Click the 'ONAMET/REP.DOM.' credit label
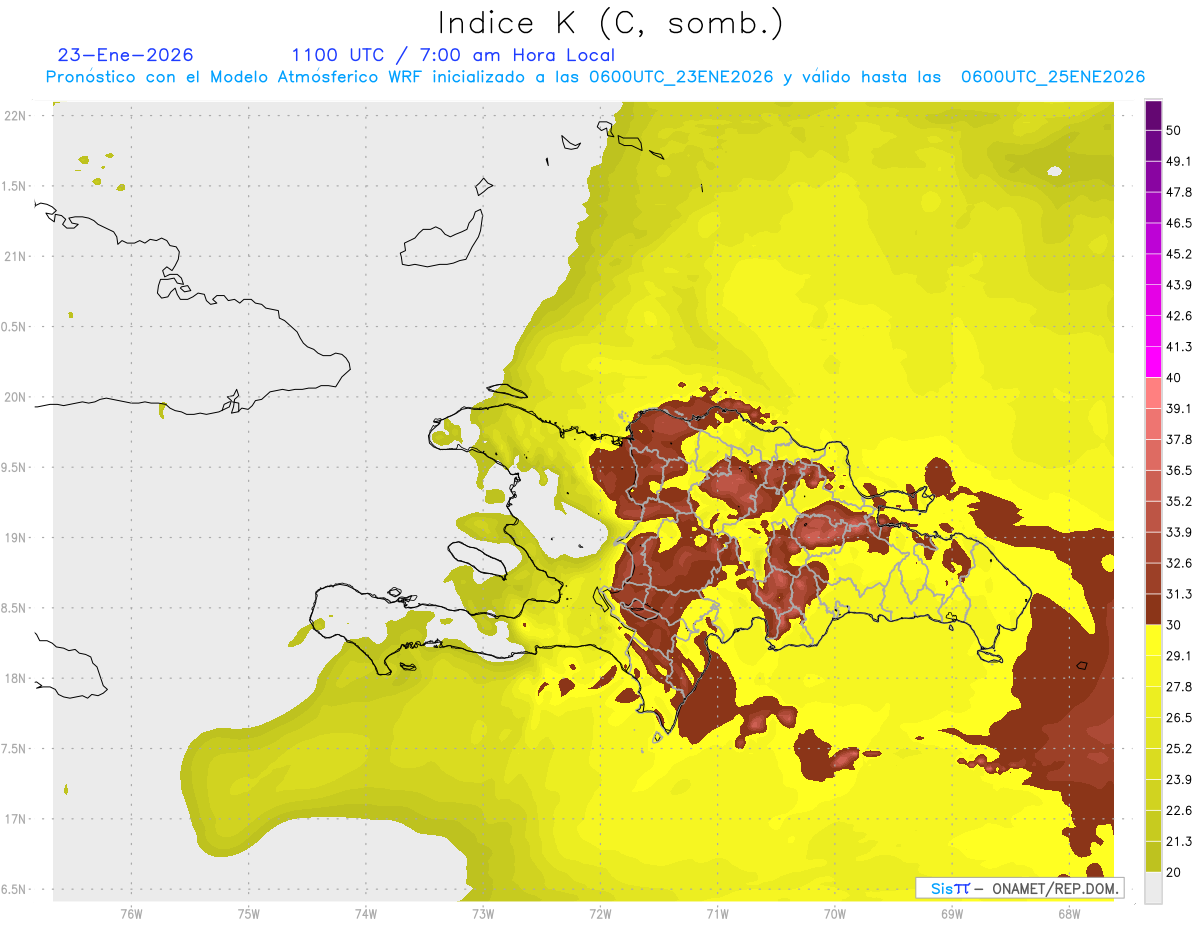This screenshot has width=1200, height=927. (x=1054, y=888)
